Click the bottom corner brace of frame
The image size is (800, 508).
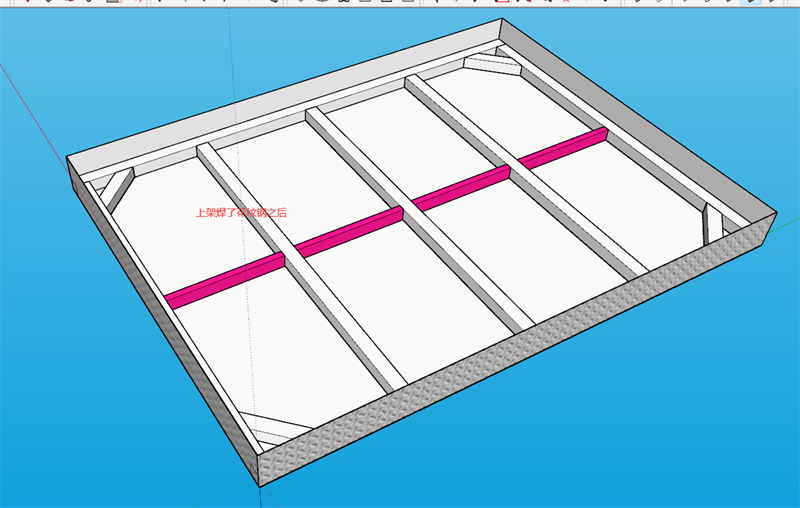[x=270, y=429]
